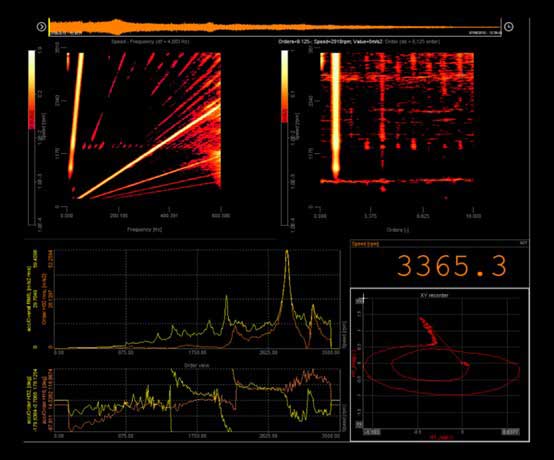This screenshot has height=460, width=554.
Task: Click the XY recorder minimum X-axis limit box
Action: point(372,432)
